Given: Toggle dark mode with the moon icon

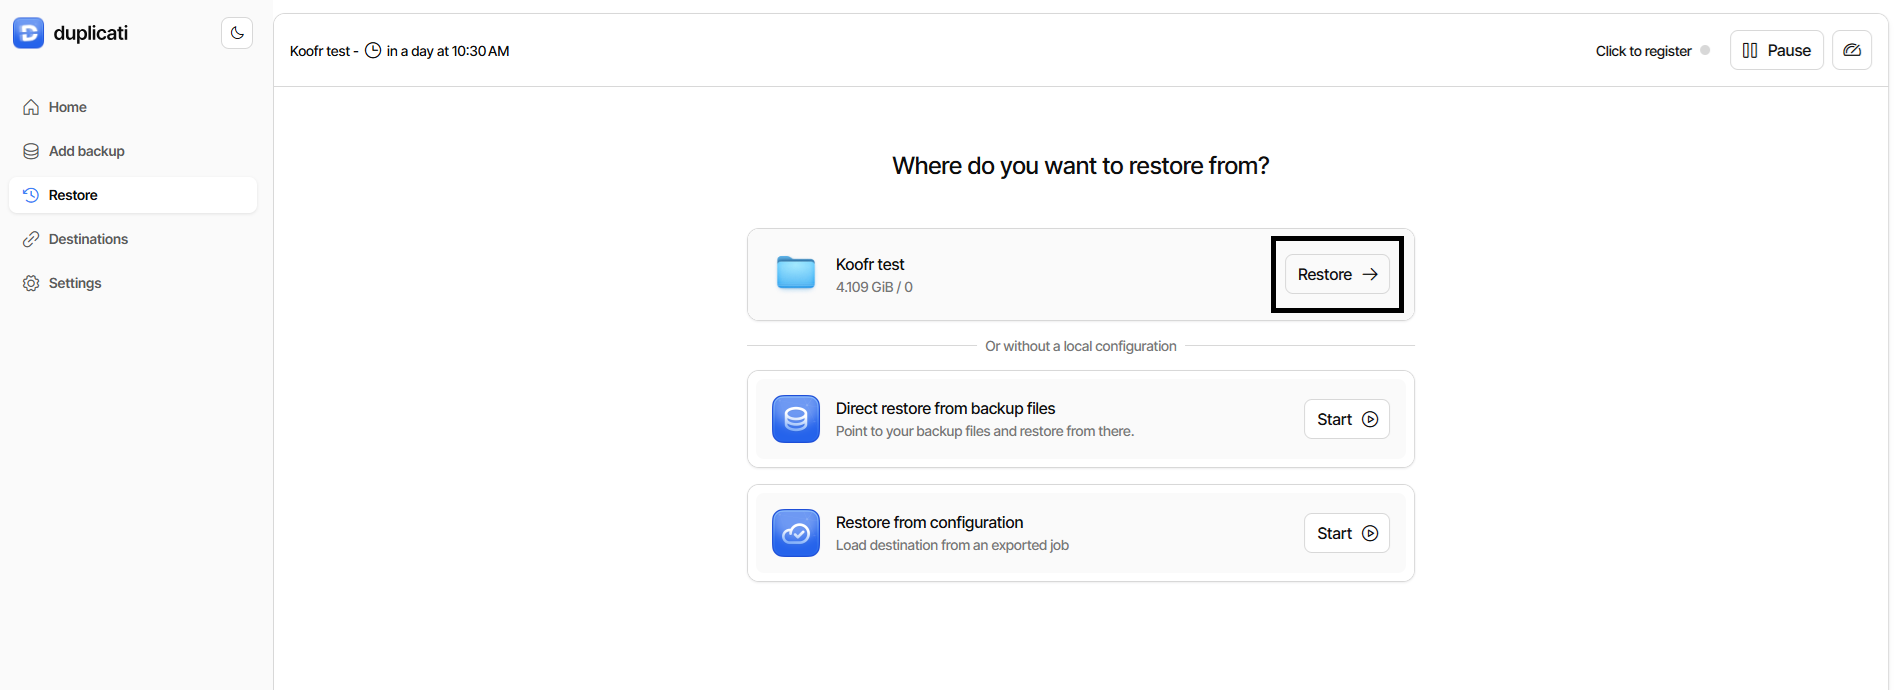Looking at the screenshot, I should click(237, 33).
